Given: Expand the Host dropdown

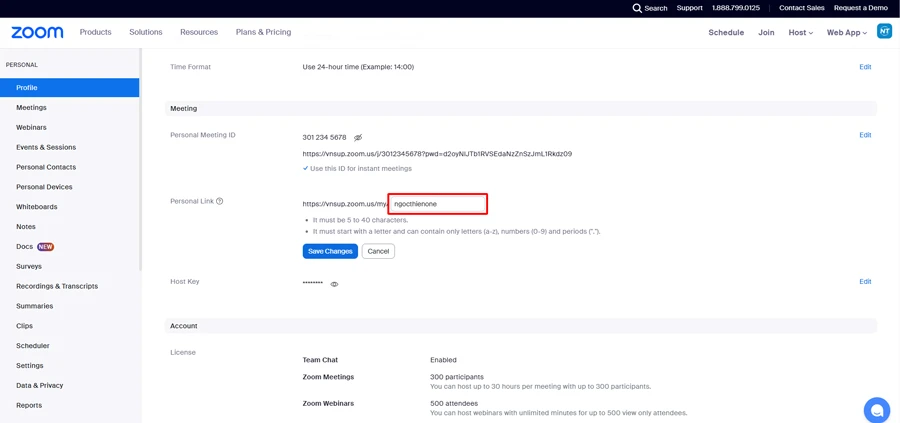Looking at the screenshot, I should 801,33.
